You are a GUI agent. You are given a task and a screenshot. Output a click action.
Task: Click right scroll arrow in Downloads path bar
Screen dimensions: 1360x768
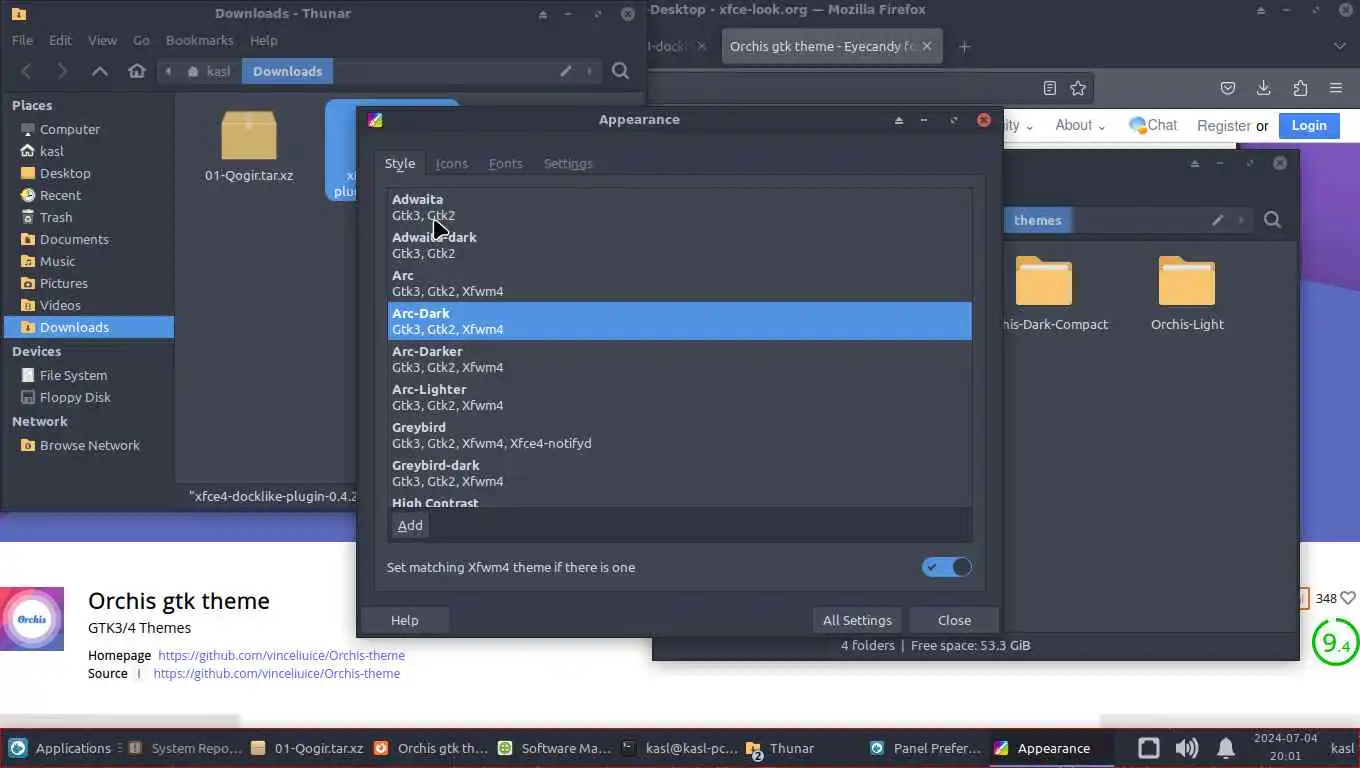590,71
